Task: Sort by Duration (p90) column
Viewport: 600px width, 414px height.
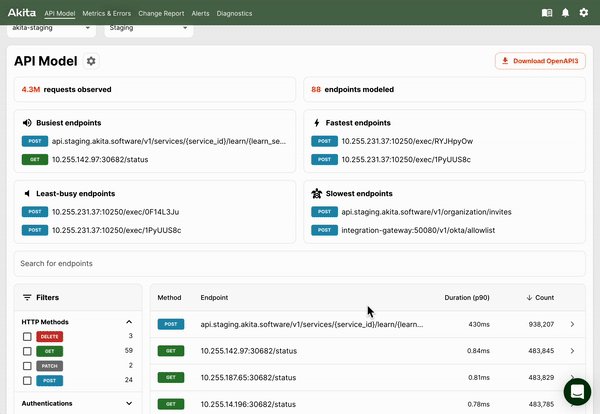Action: point(467,297)
